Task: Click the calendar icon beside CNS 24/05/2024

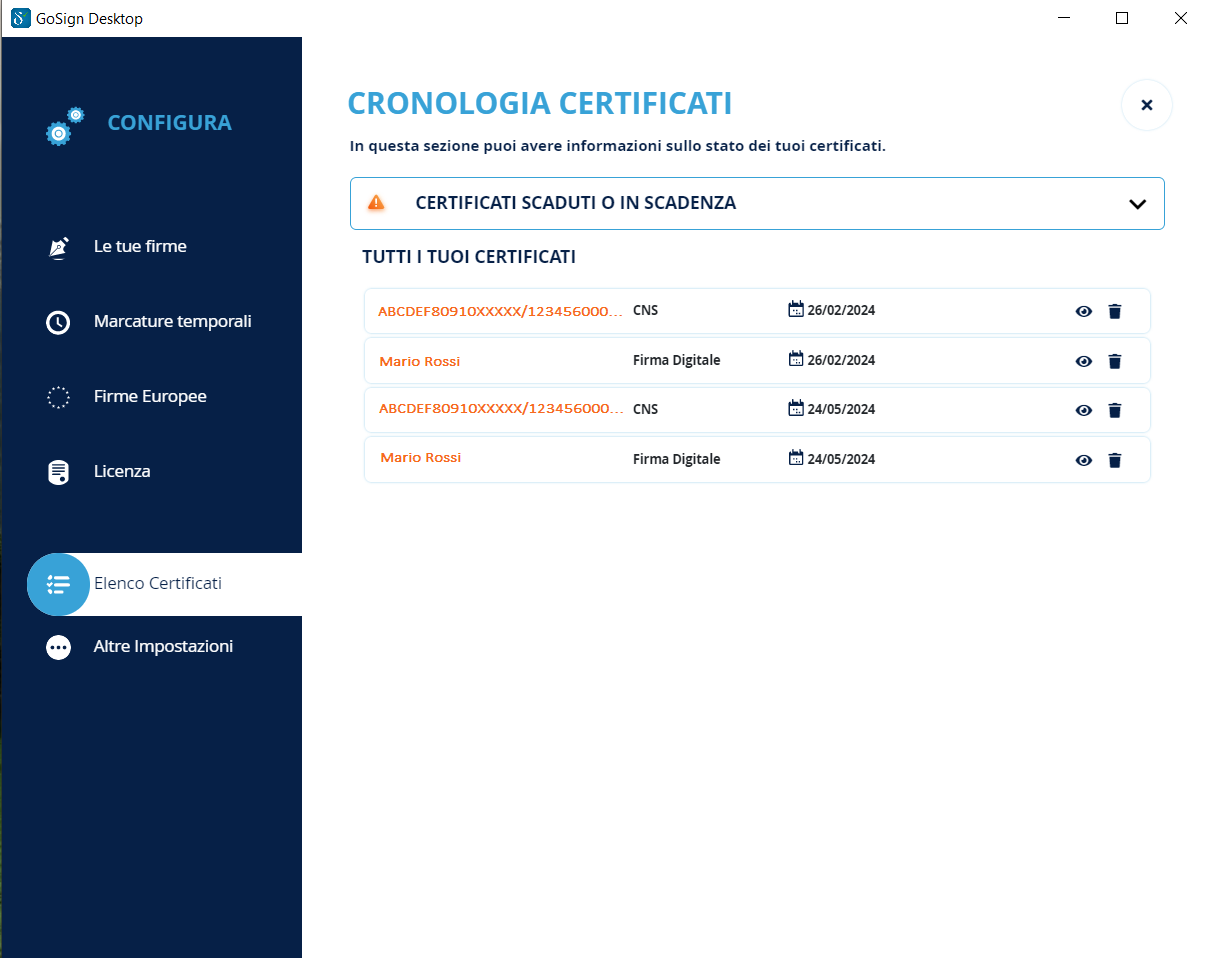Action: [796, 408]
